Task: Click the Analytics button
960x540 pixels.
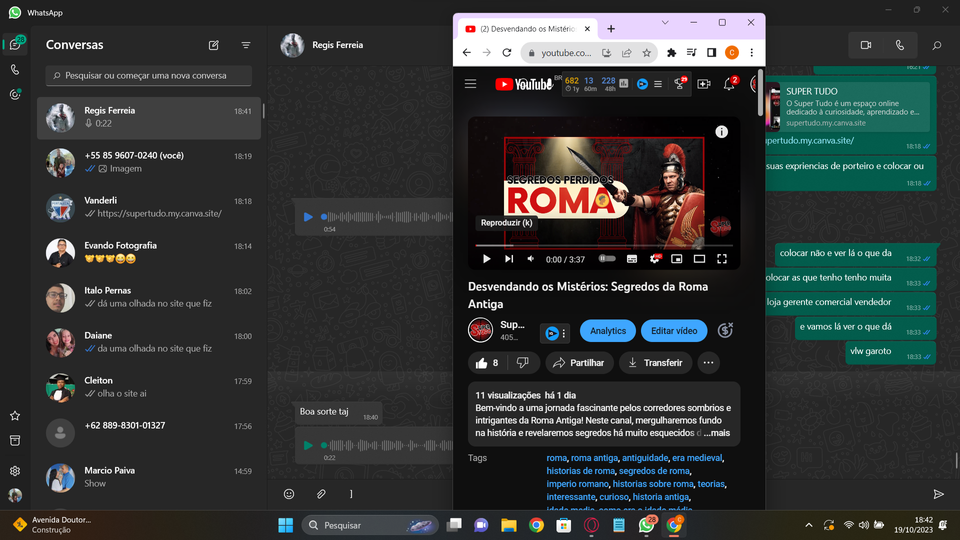Action: click(x=608, y=331)
